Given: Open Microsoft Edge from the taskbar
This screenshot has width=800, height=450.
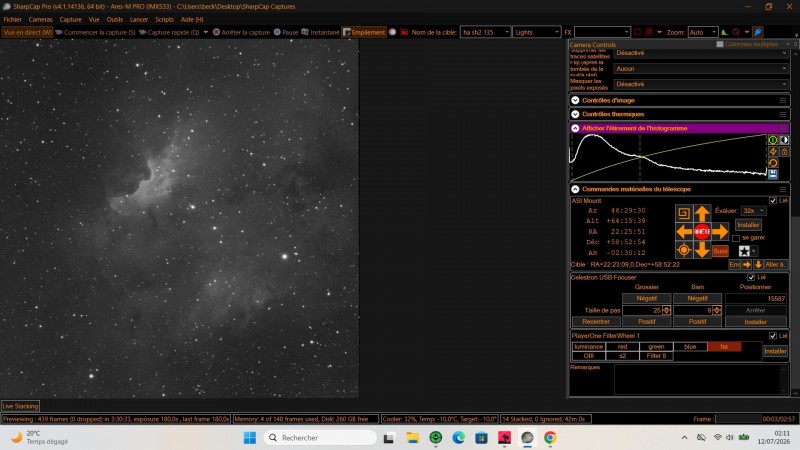Looking at the screenshot, I should (458, 438).
